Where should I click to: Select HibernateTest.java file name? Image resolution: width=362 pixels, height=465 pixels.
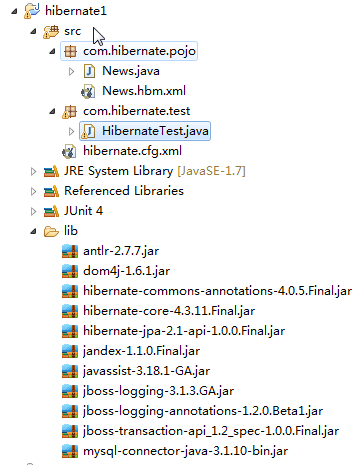click(155, 131)
